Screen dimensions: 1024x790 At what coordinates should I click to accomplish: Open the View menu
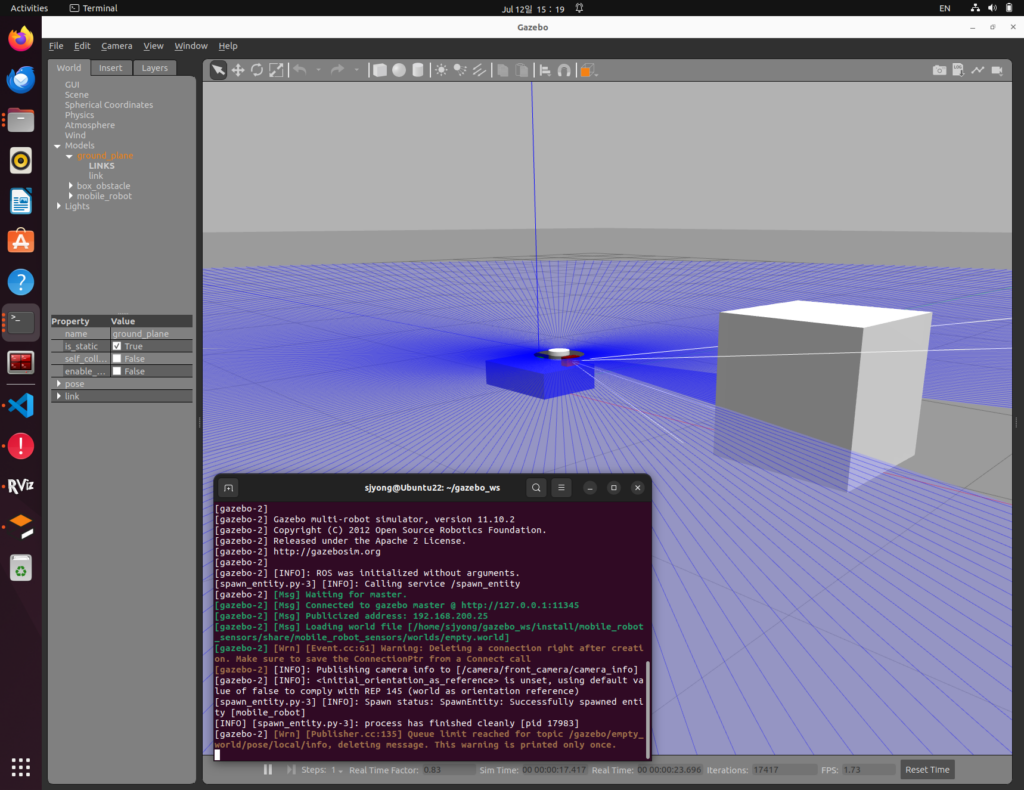click(153, 46)
